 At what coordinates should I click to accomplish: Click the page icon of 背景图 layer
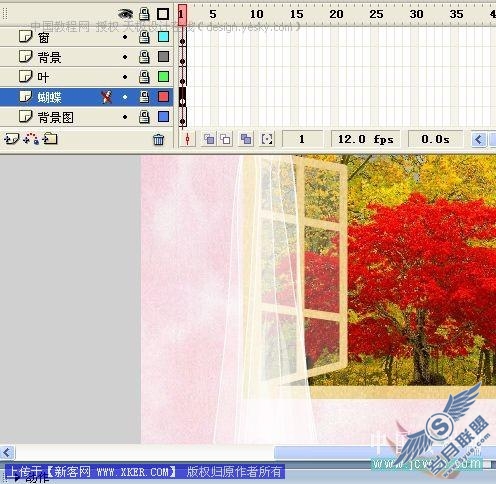coord(25,116)
